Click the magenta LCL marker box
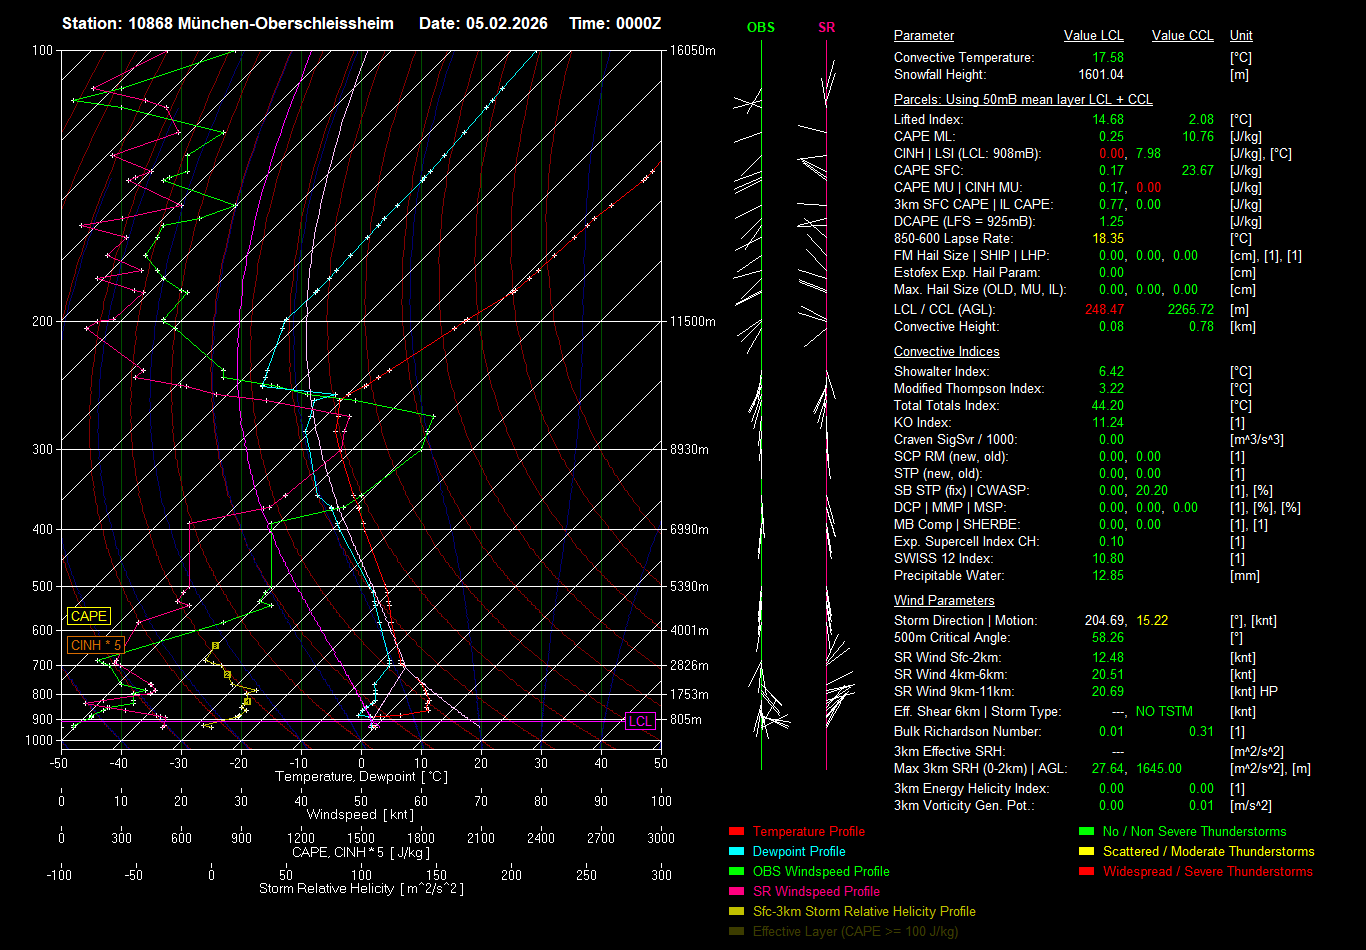Image resolution: width=1366 pixels, height=950 pixels. pyautogui.click(x=640, y=721)
